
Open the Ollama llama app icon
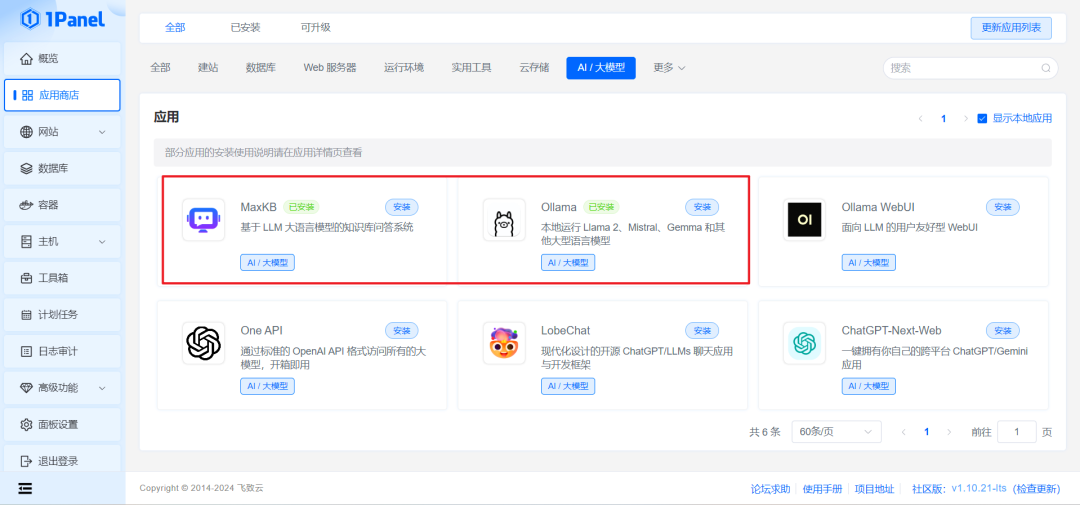click(504, 220)
